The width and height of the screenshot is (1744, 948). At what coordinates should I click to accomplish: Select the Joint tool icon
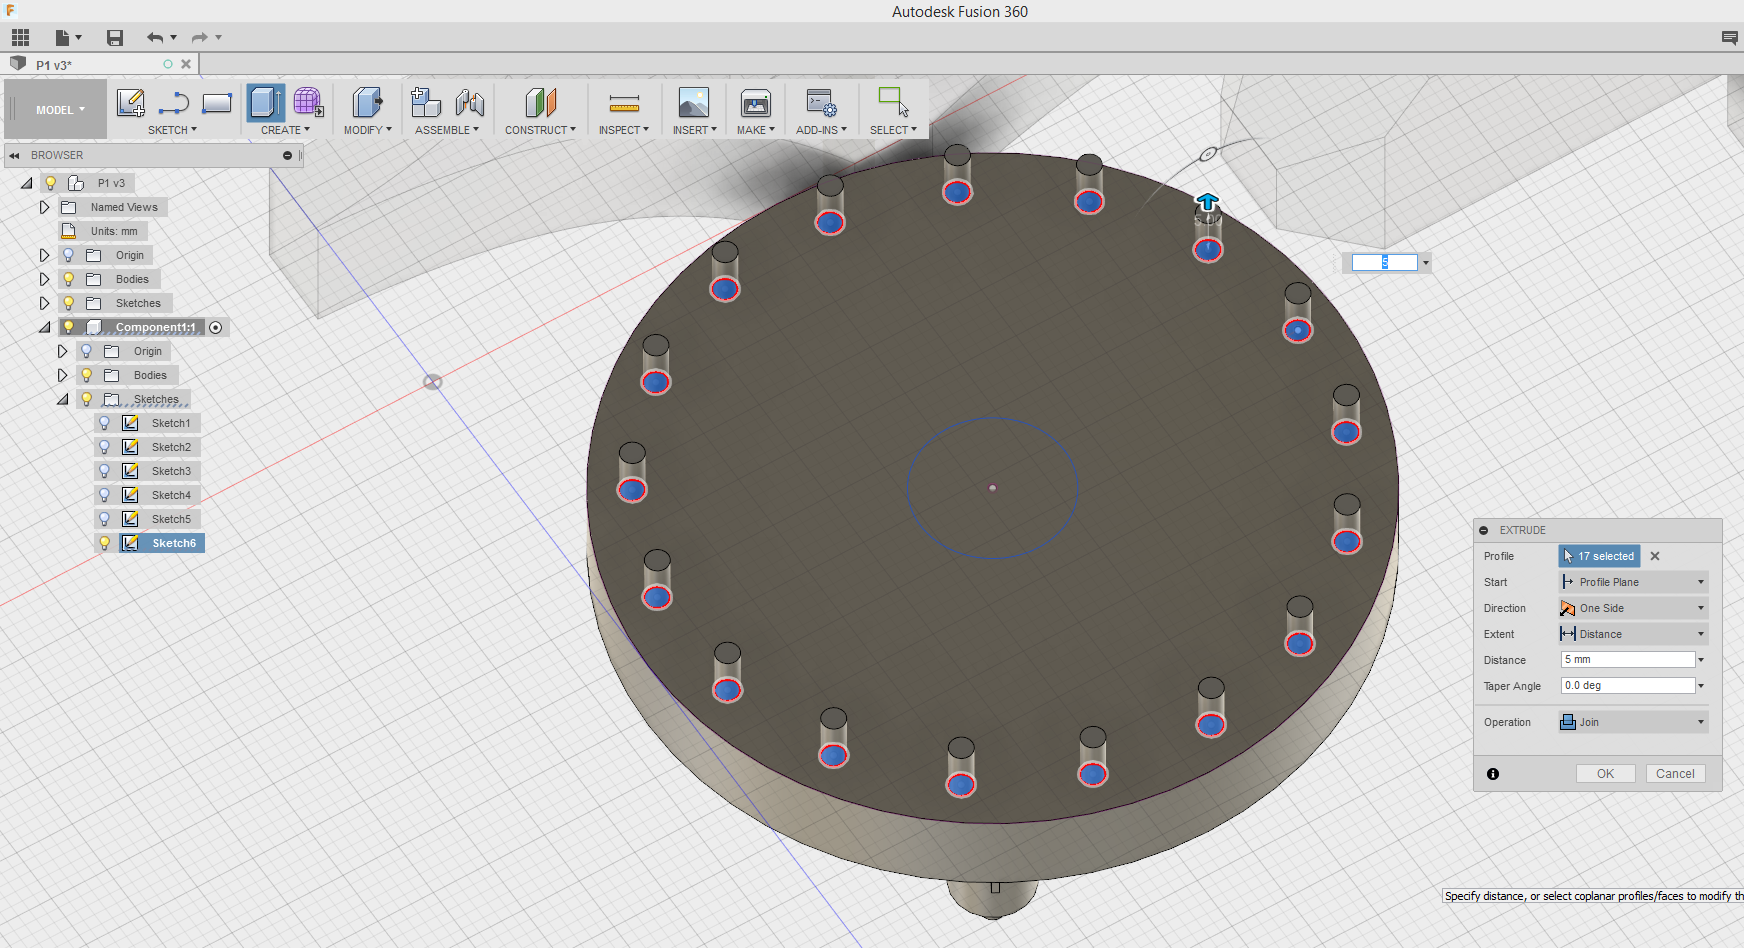tap(469, 102)
